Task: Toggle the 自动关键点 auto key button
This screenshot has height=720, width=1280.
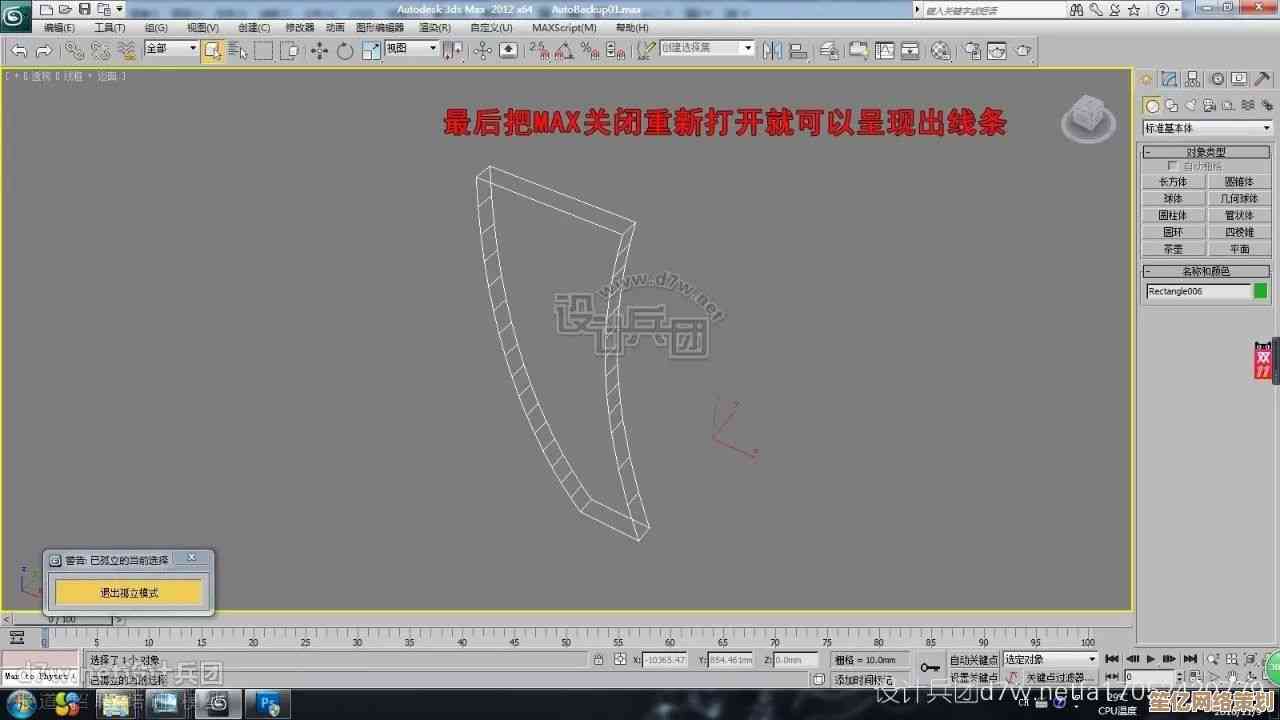Action: pos(973,660)
